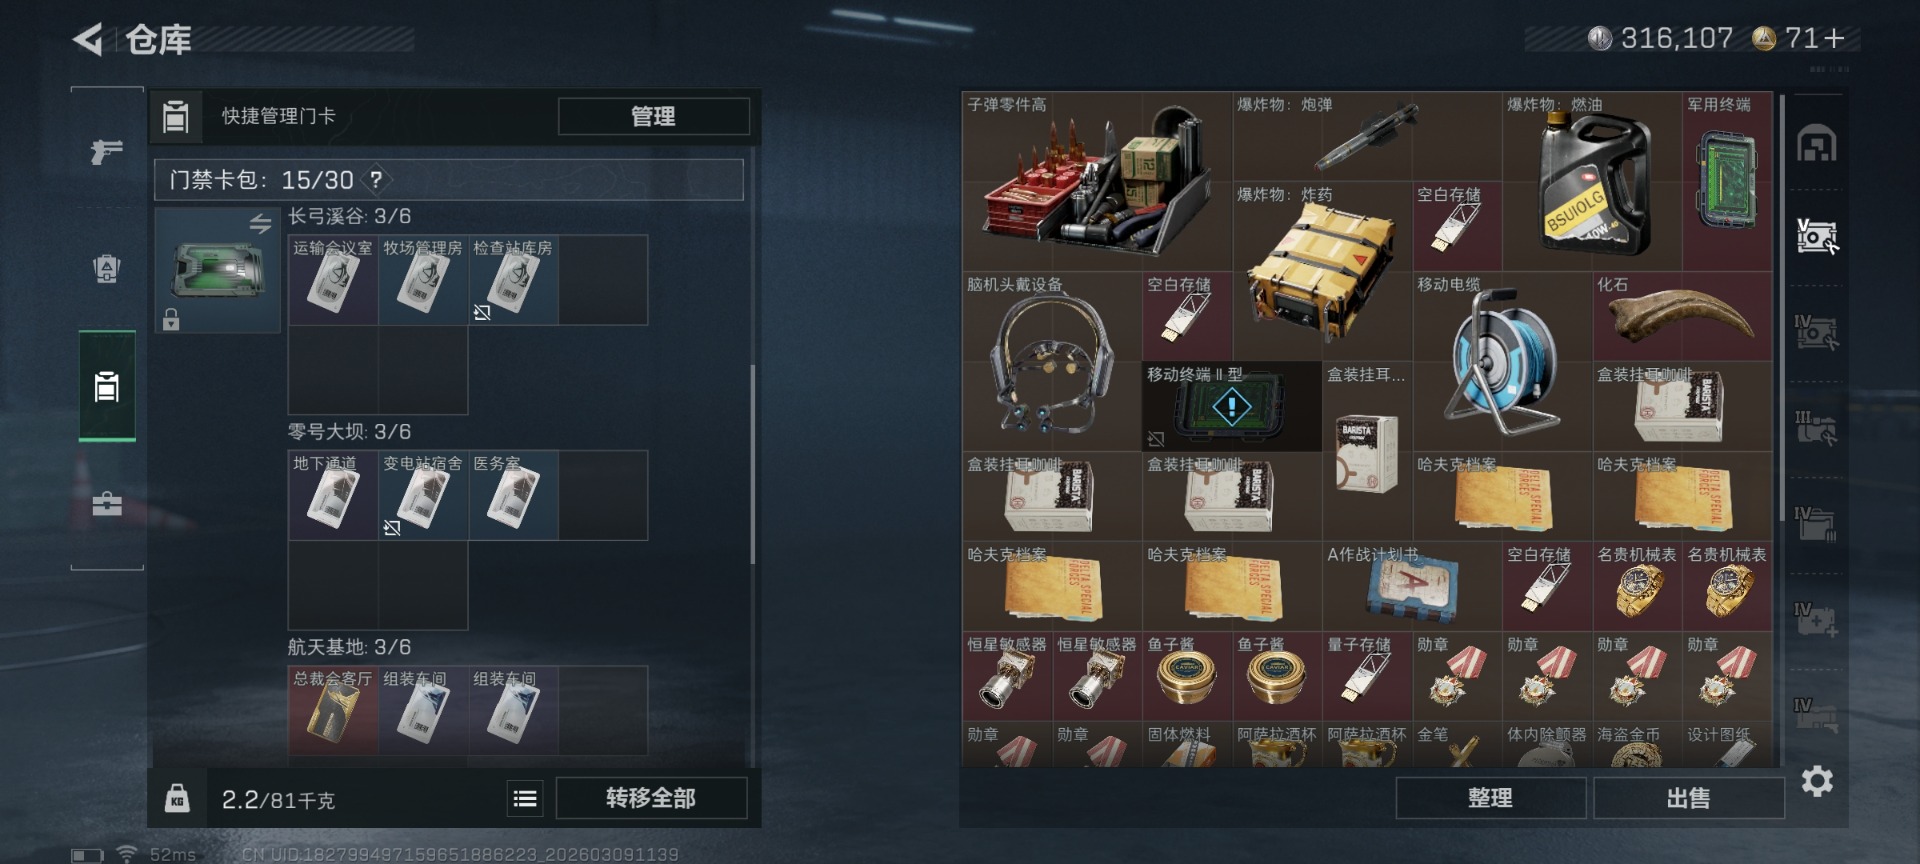Screen dimensions: 1920x864
Task: Select the main stash icon on right sidebar
Action: [x=1817, y=145]
